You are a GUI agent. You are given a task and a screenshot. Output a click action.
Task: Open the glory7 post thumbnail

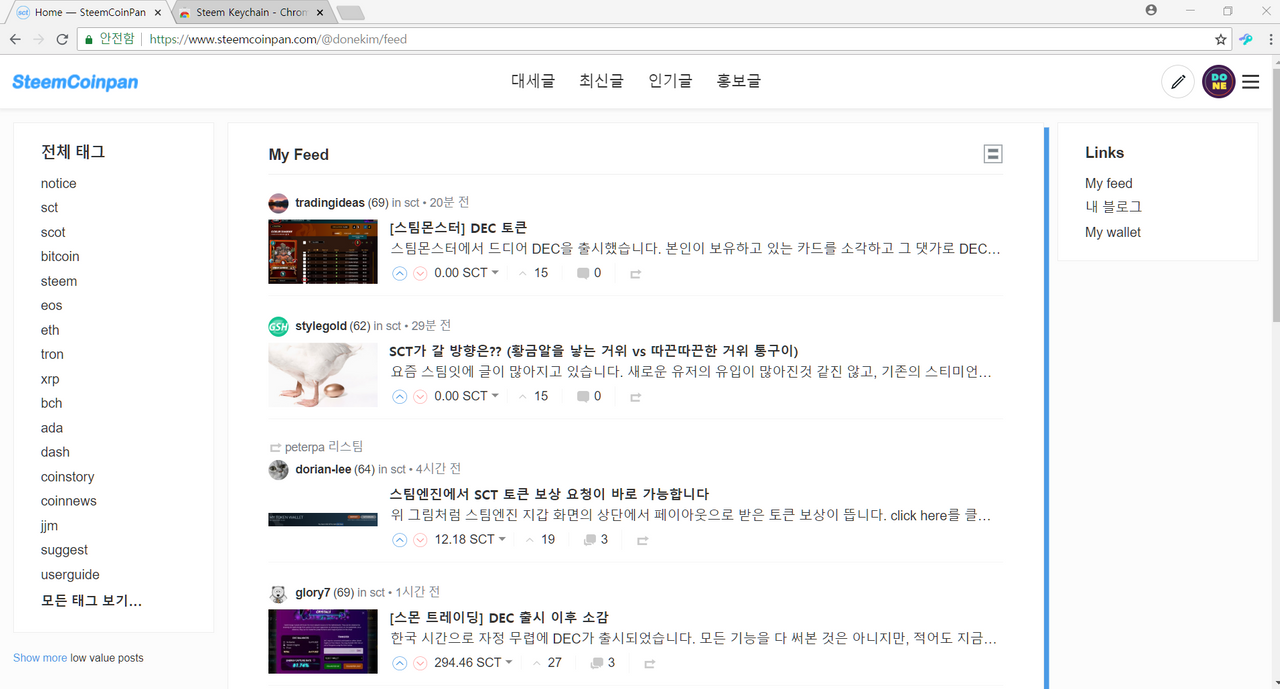[x=323, y=641]
